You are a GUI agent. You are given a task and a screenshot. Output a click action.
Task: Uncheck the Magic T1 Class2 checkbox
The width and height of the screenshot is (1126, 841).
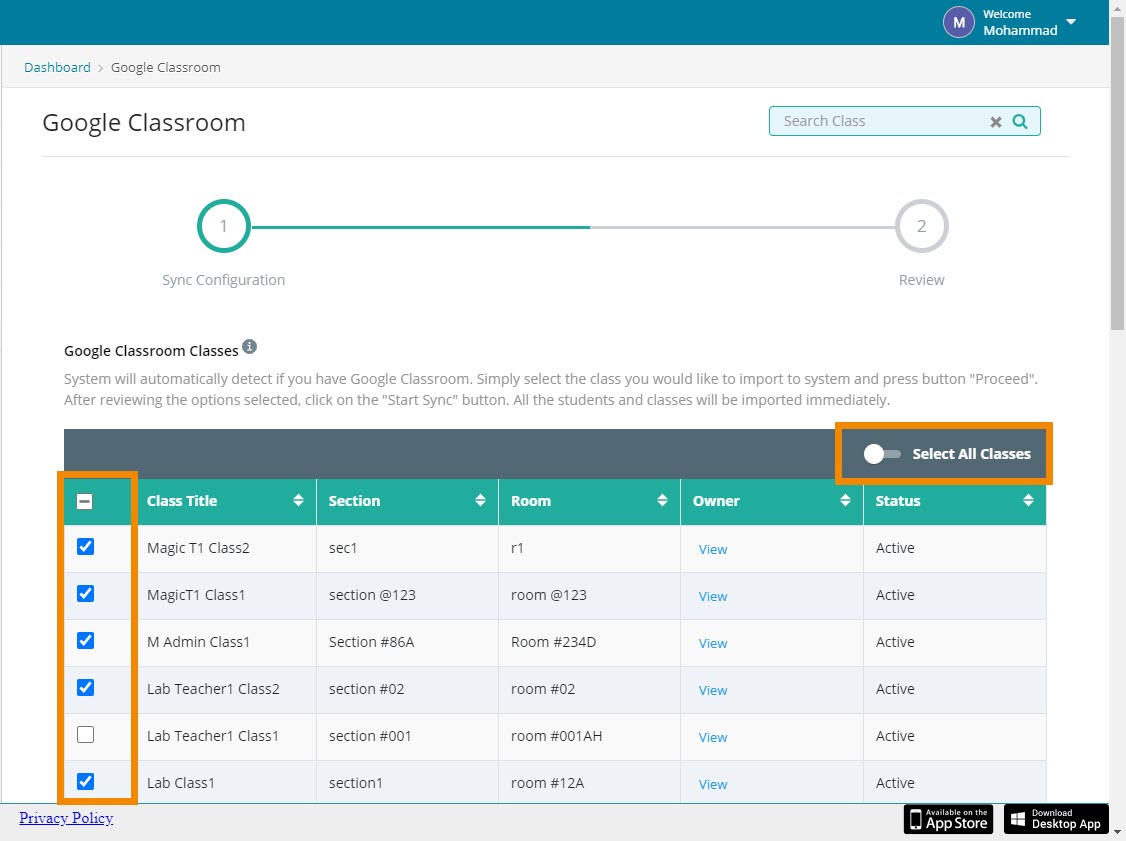(x=86, y=547)
